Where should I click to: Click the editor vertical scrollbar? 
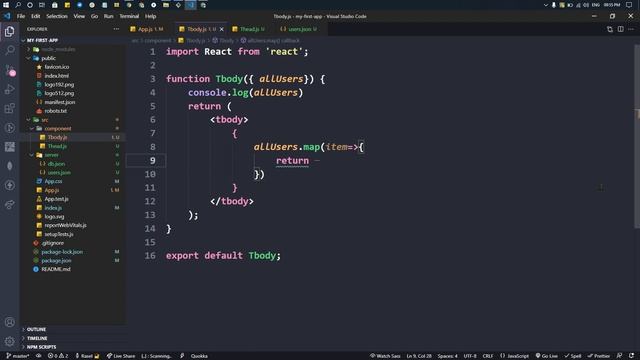[x=637, y=137]
